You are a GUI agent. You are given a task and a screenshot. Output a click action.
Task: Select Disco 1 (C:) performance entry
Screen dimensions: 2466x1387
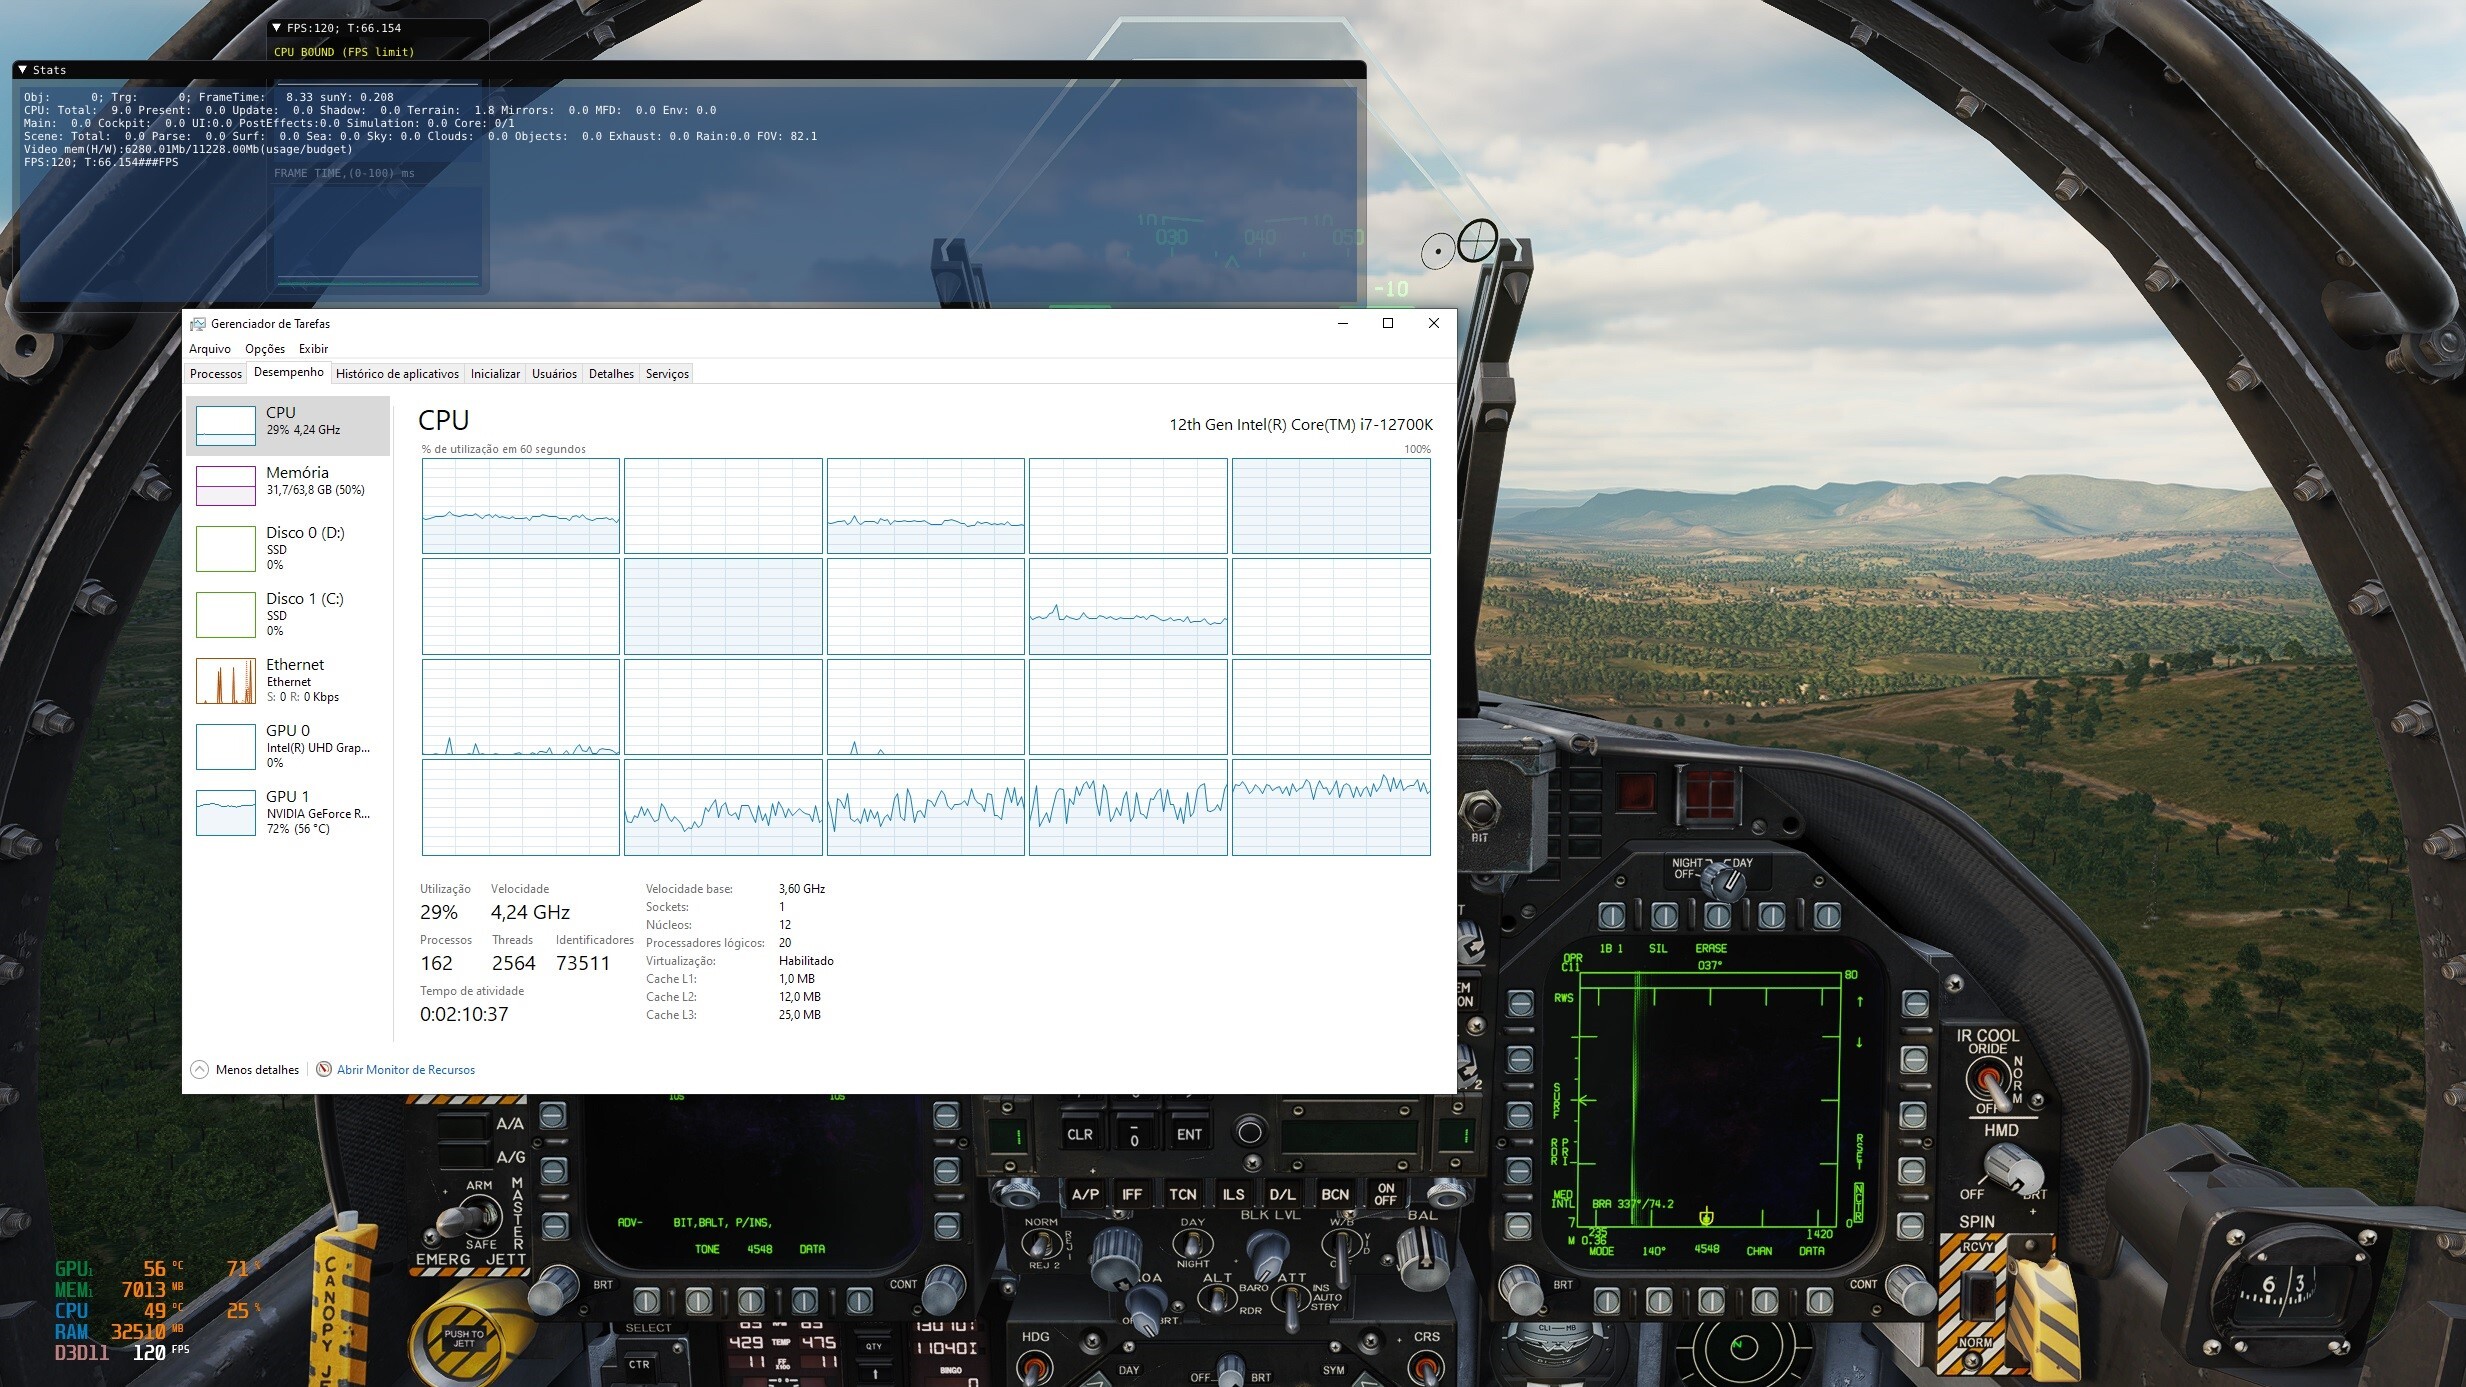(288, 614)
